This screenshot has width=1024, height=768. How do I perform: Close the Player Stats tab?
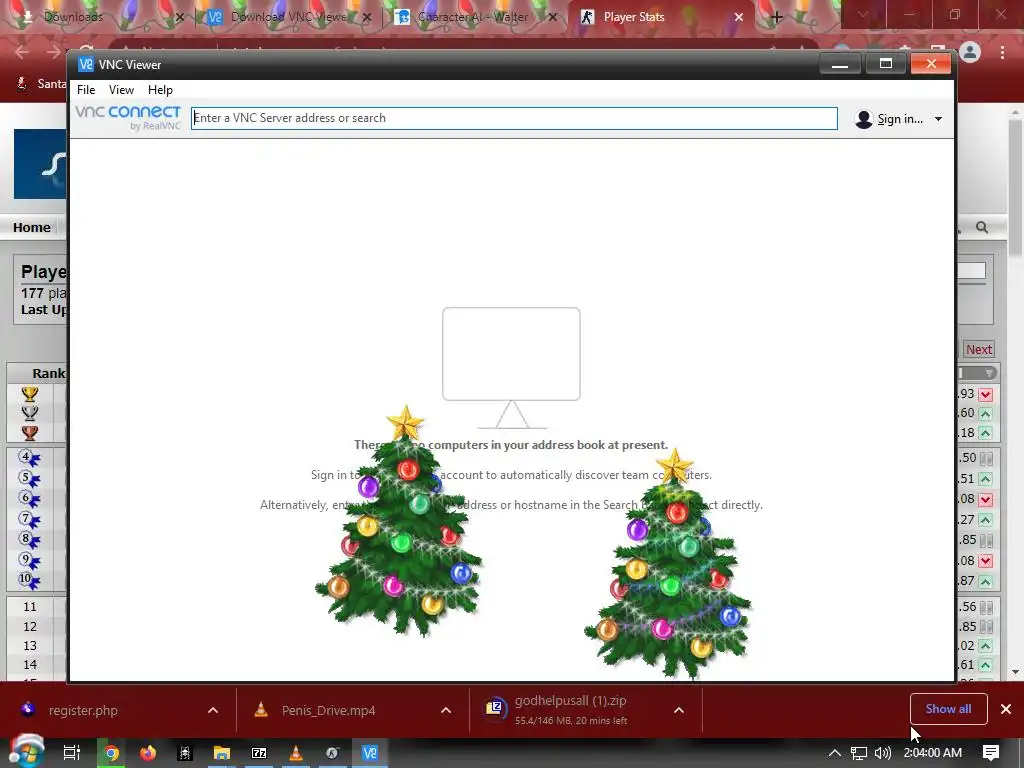click(x=739, y=17)
